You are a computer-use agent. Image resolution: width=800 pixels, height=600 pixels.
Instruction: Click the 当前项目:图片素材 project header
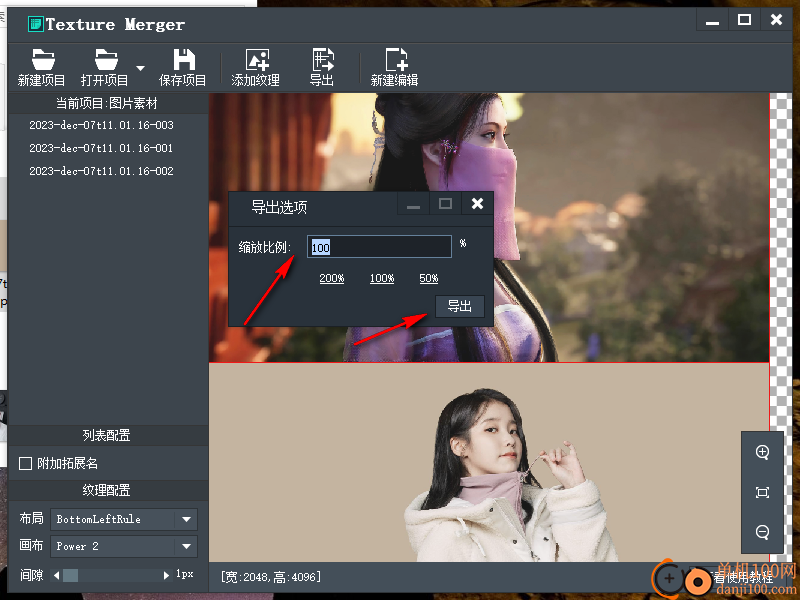(x=107, y=104)
